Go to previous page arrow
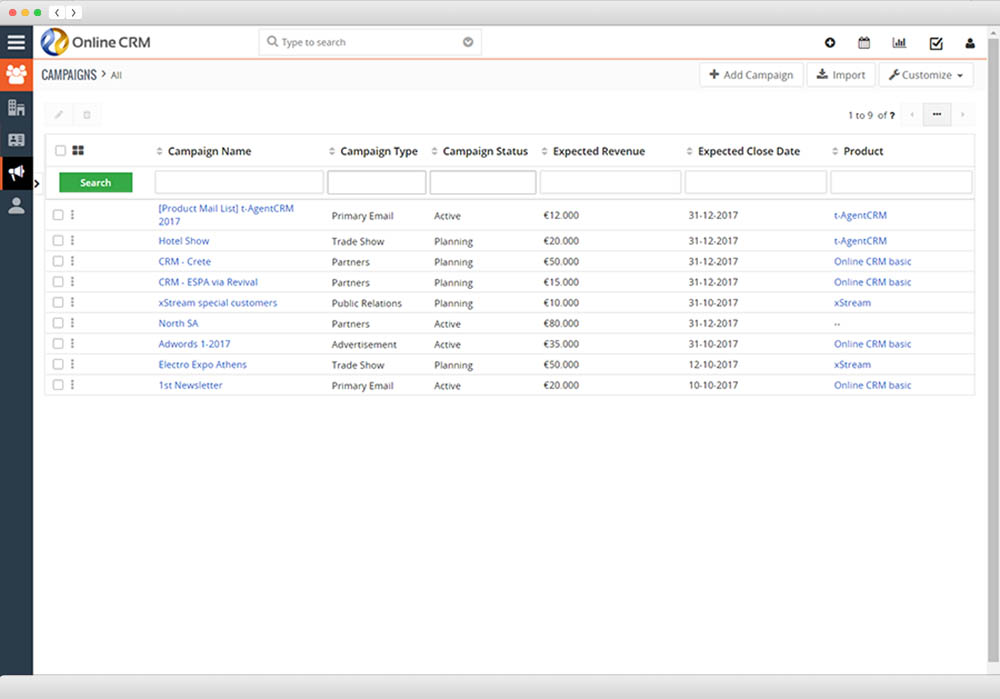 [x=912, y=115]
